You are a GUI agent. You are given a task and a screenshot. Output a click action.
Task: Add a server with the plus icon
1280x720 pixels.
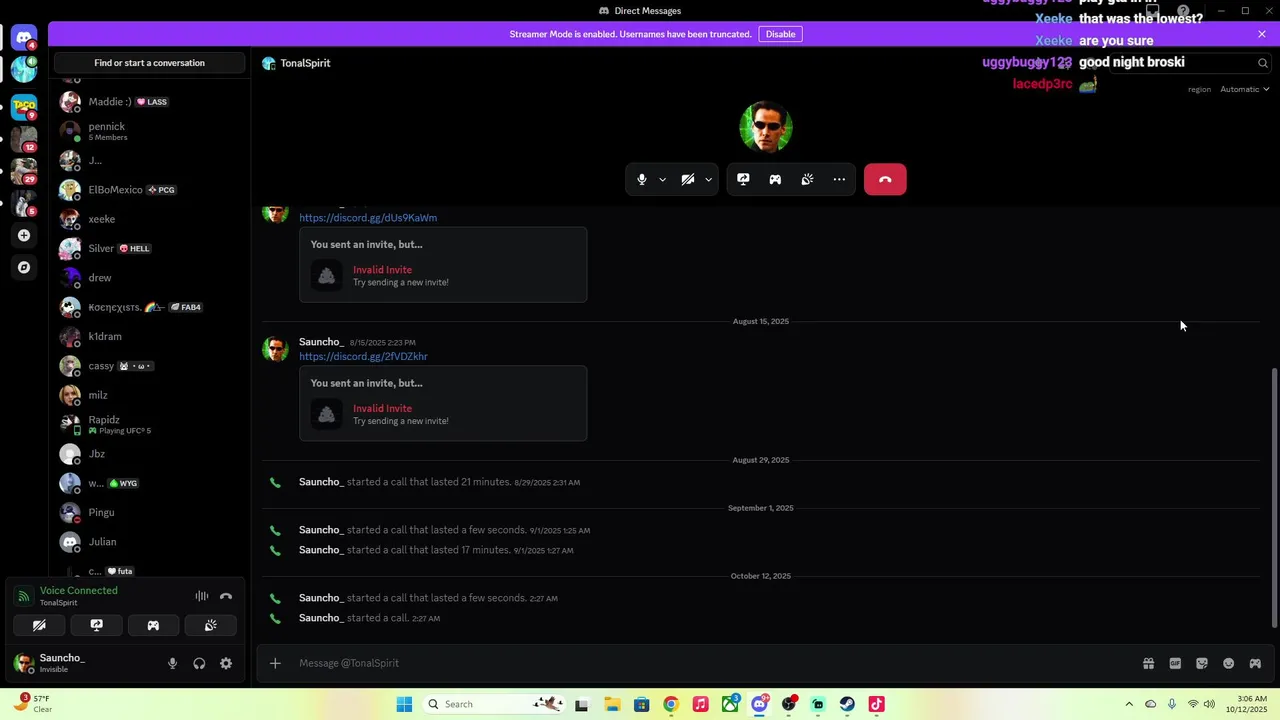pyautogui.click(x=24, y=236)
